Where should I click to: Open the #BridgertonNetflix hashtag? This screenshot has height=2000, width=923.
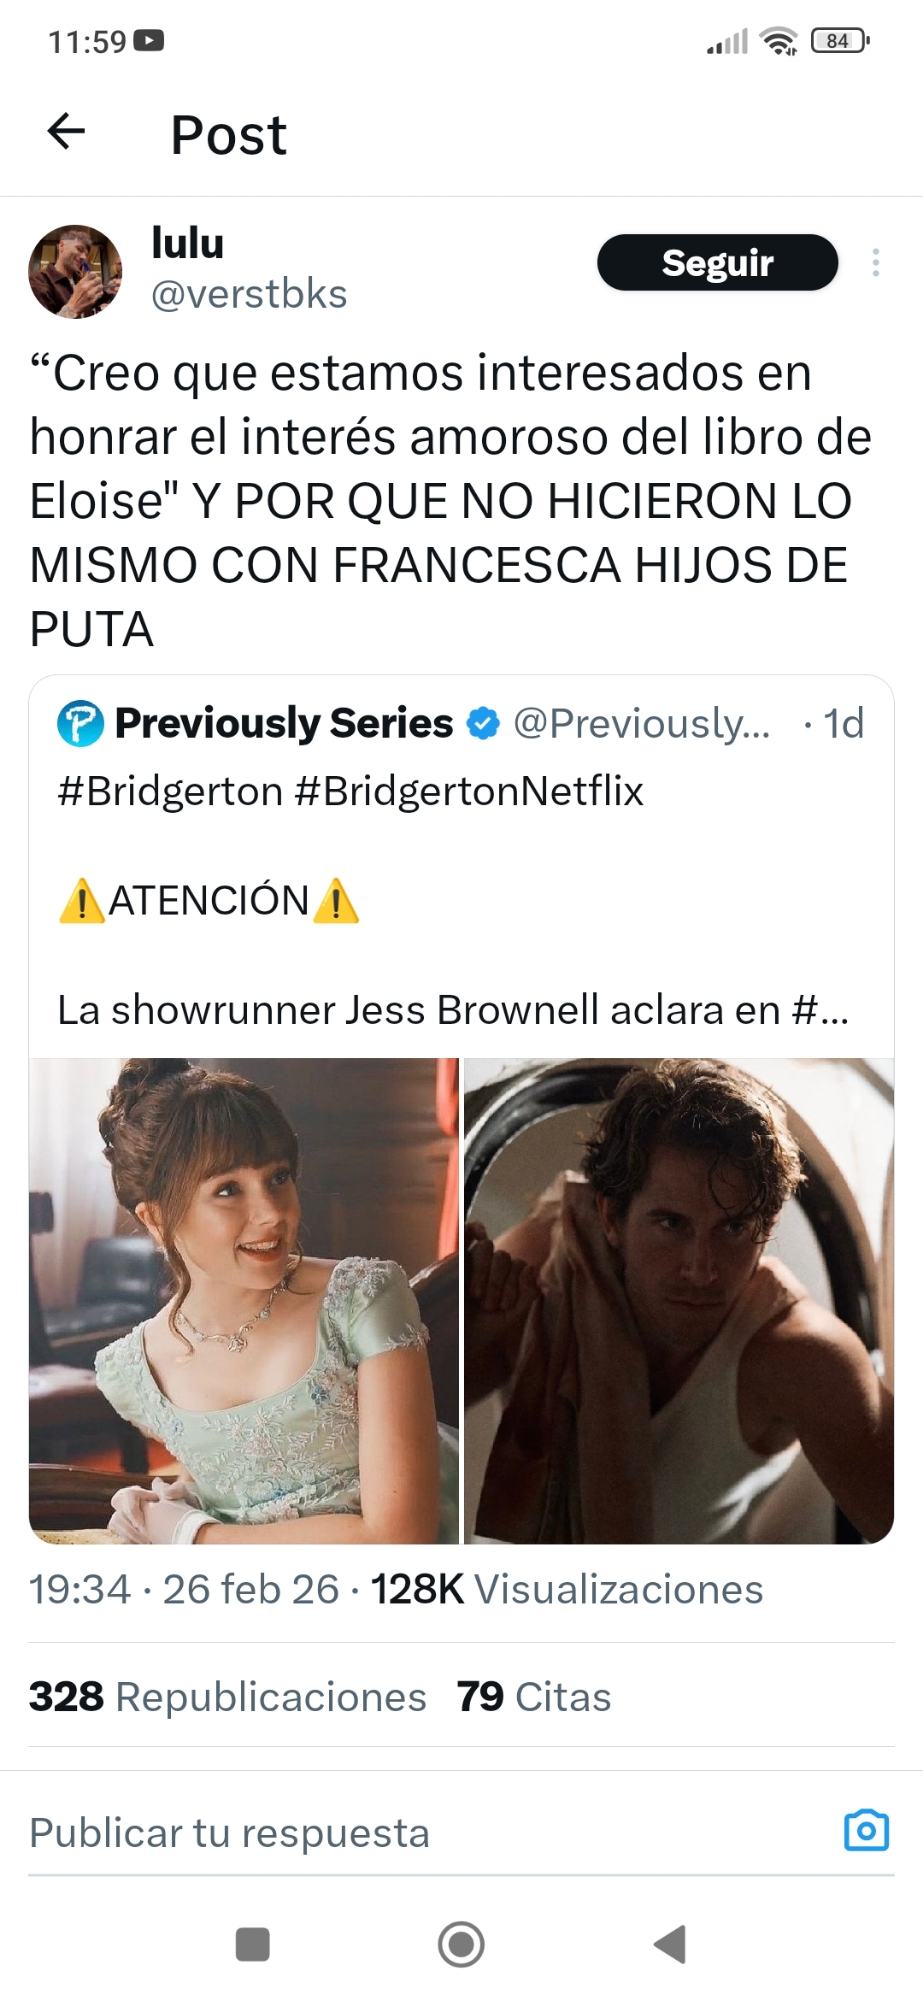(469, 791)
